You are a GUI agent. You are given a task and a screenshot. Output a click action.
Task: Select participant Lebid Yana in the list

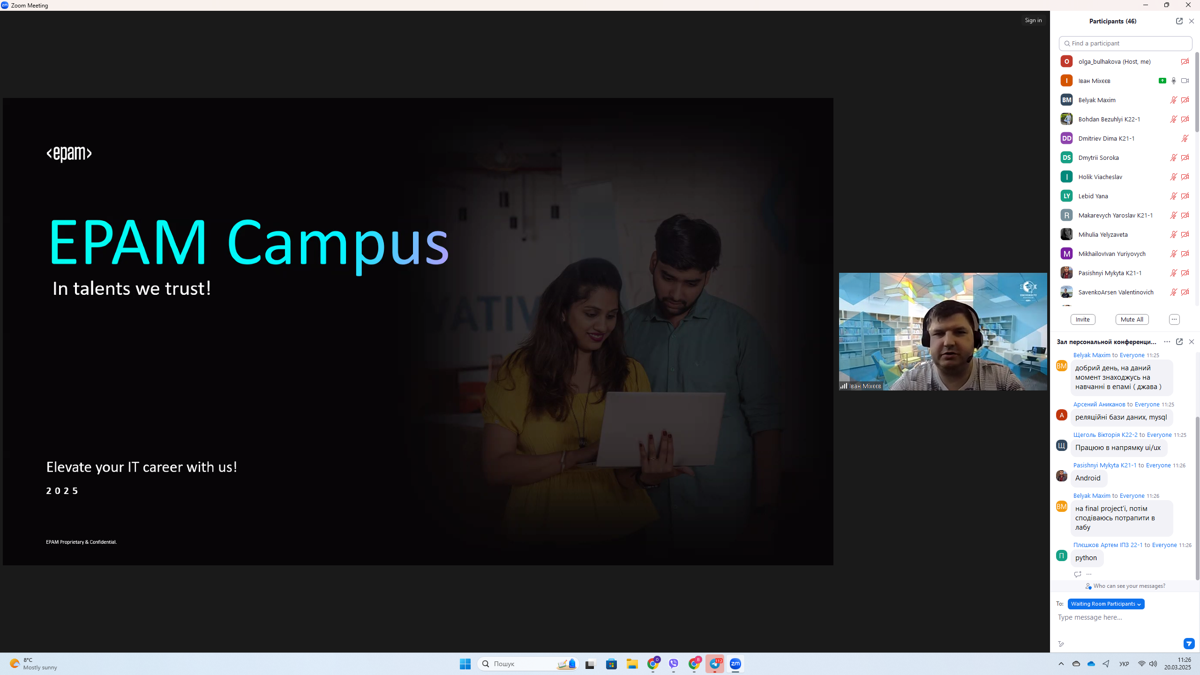click(x=1125, y=196)
